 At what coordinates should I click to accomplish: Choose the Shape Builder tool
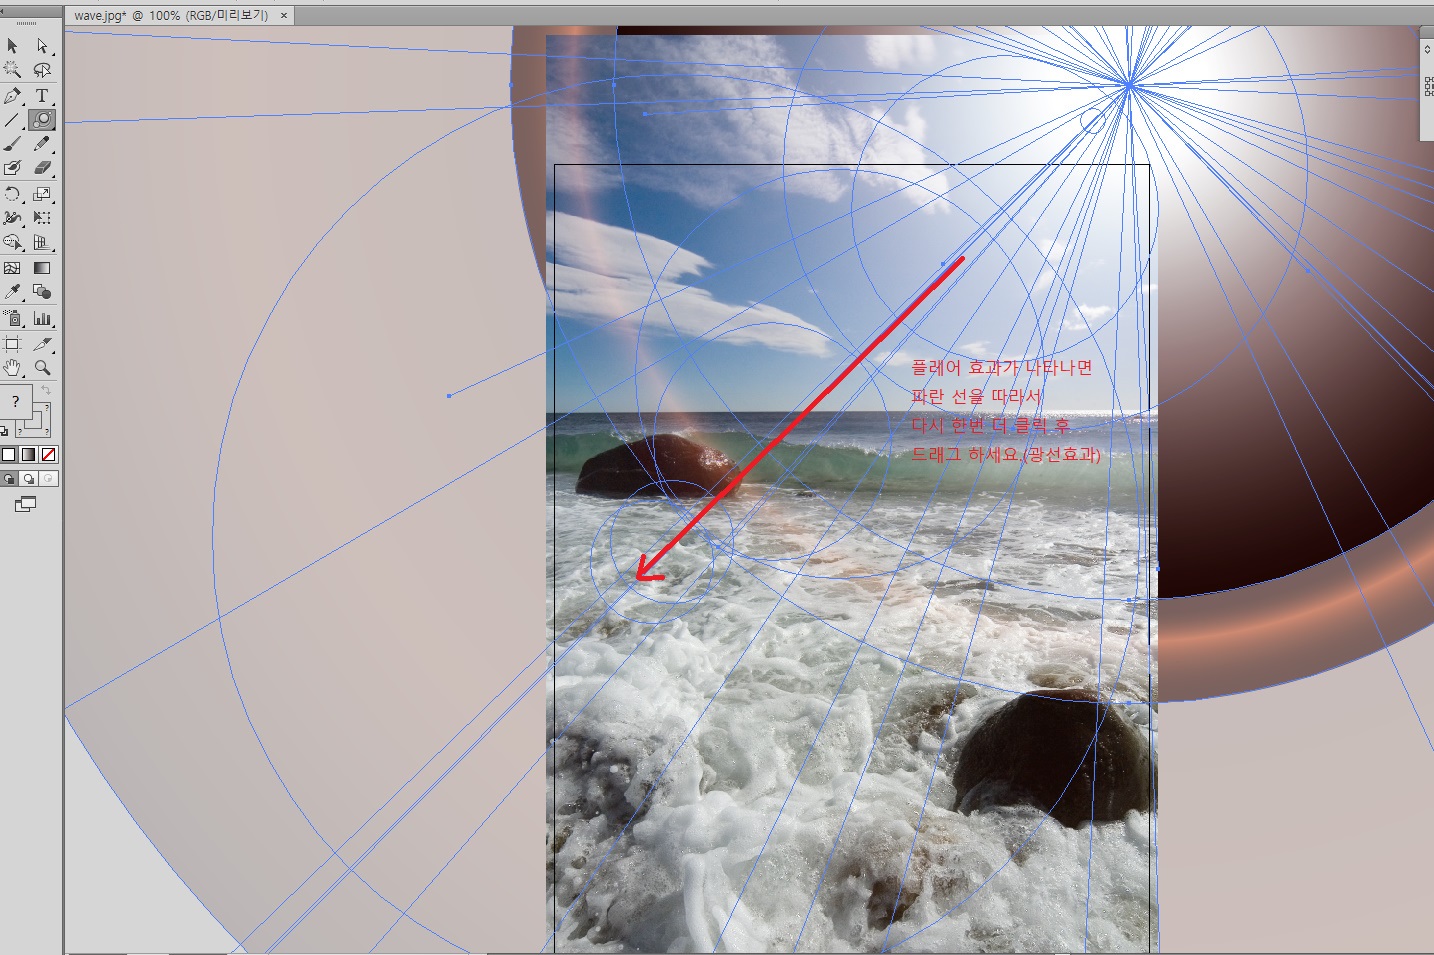pos(13,242)
